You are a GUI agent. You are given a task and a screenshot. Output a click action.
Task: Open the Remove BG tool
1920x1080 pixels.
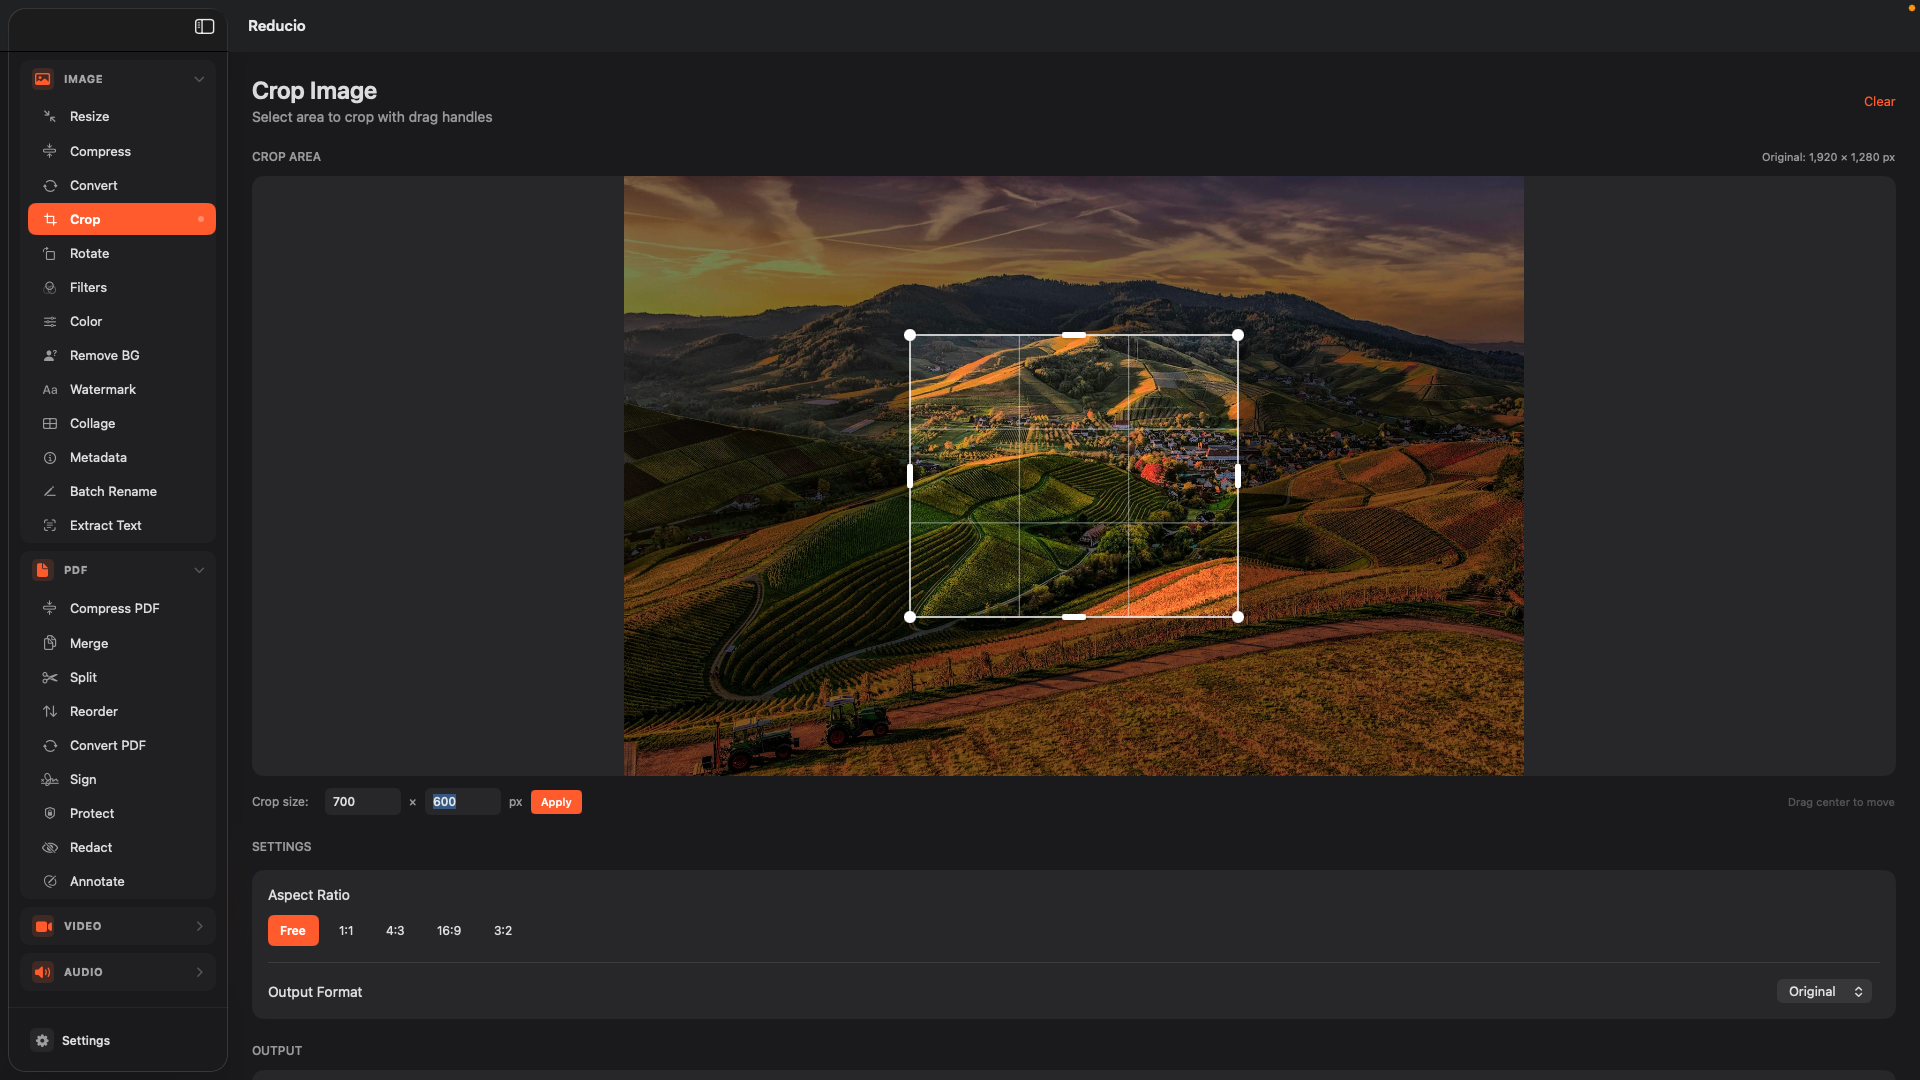tap(104, 355)
